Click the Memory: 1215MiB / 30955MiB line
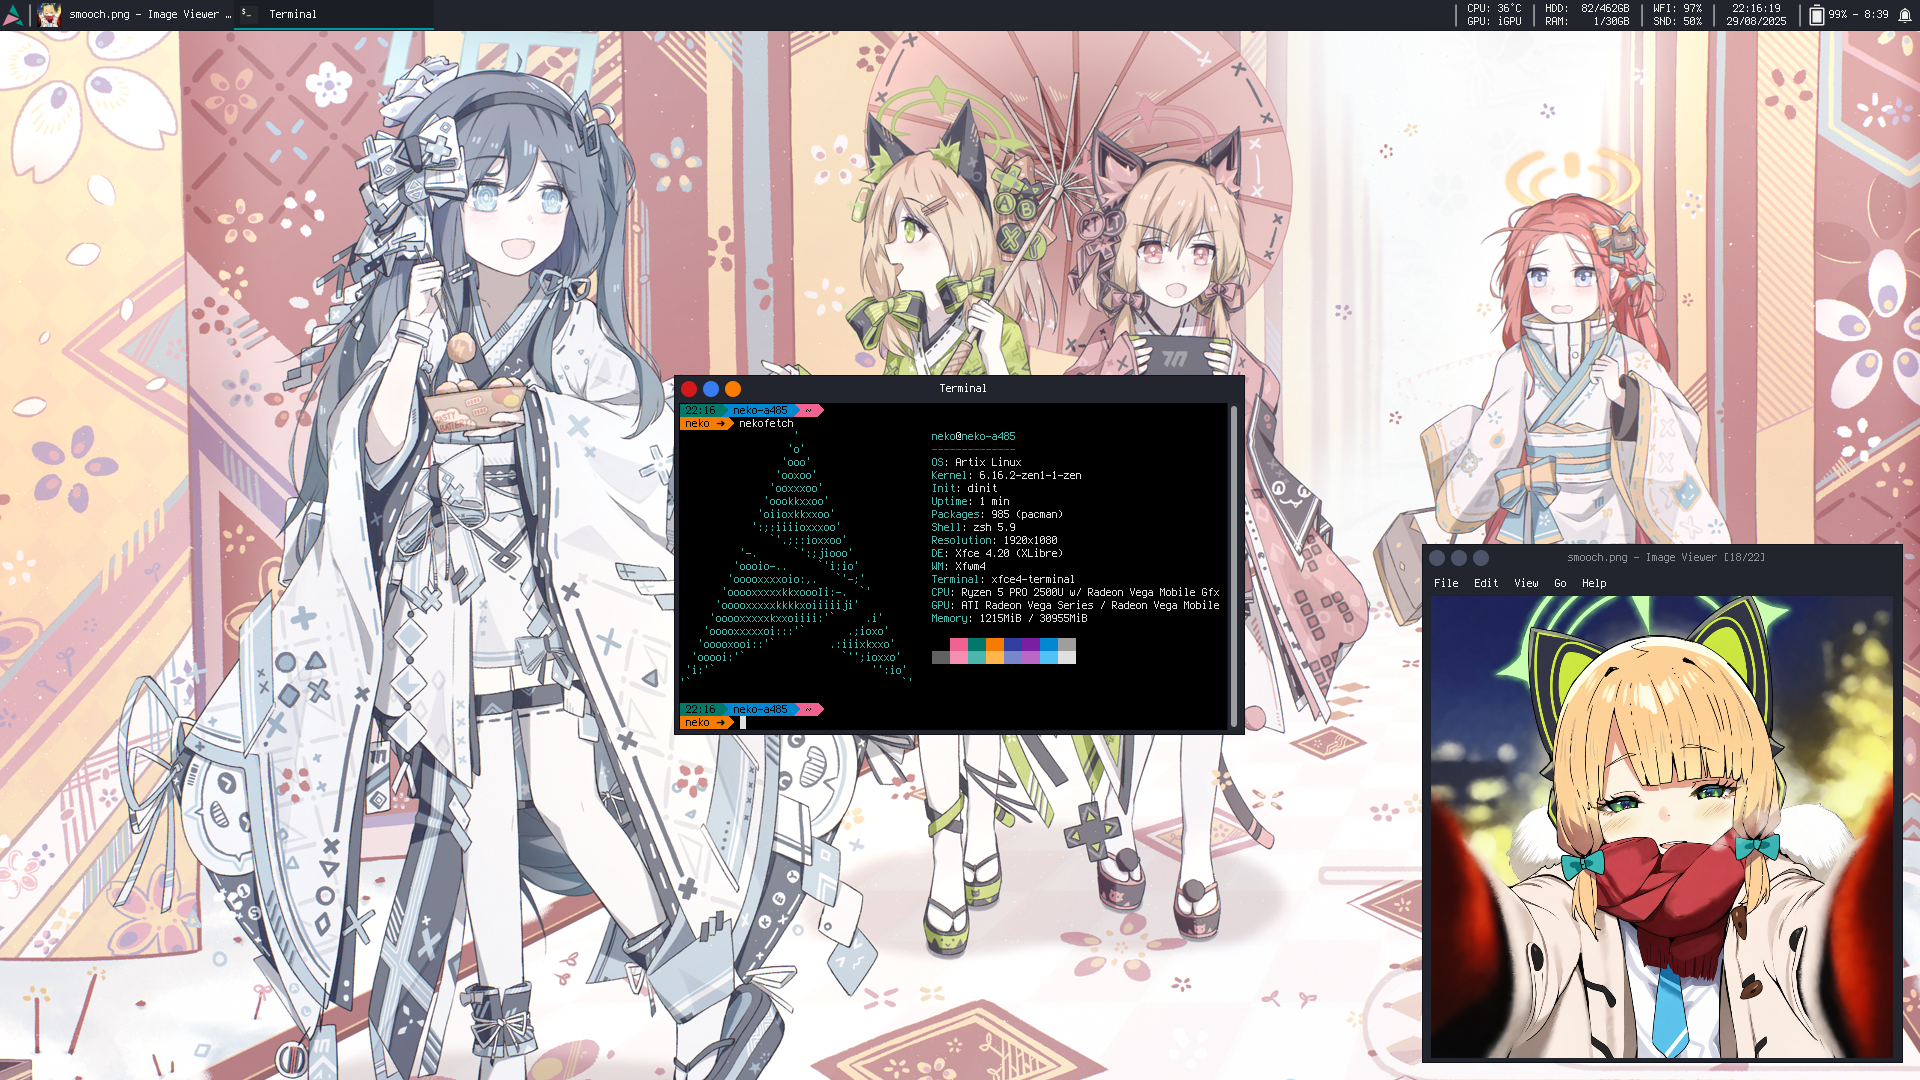Image resolution: width=1920 pixels, height=1080 pixels. coord(1009,619)
